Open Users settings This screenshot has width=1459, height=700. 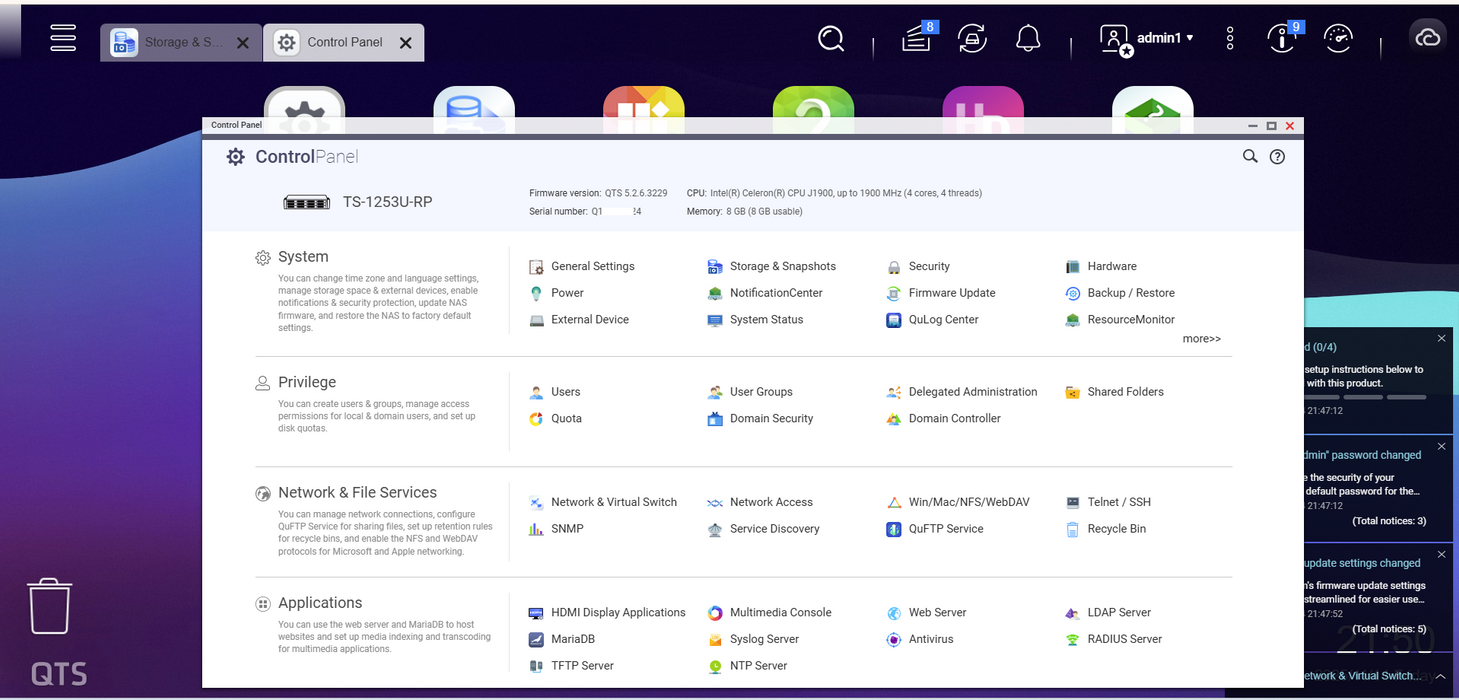tap(554, 392)
